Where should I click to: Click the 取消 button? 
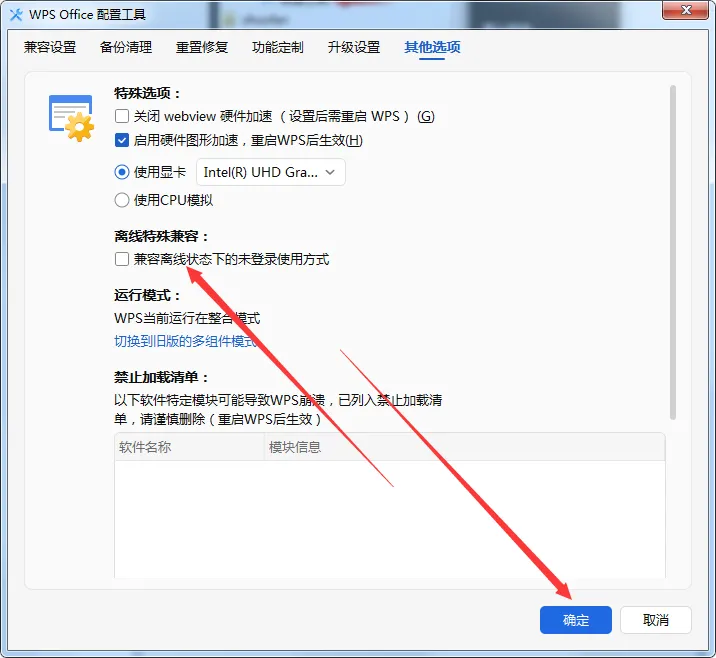click(x=656, y=620)
